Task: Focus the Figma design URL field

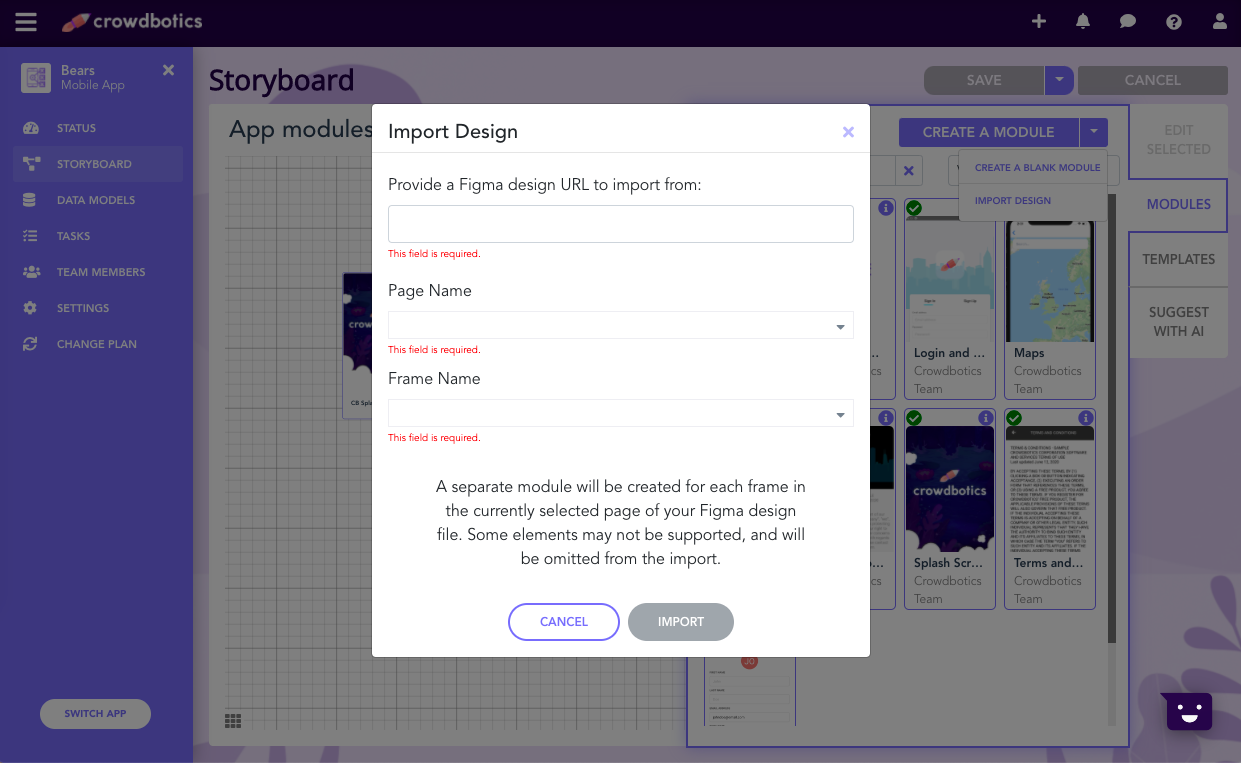Action: tap(621, 224)
